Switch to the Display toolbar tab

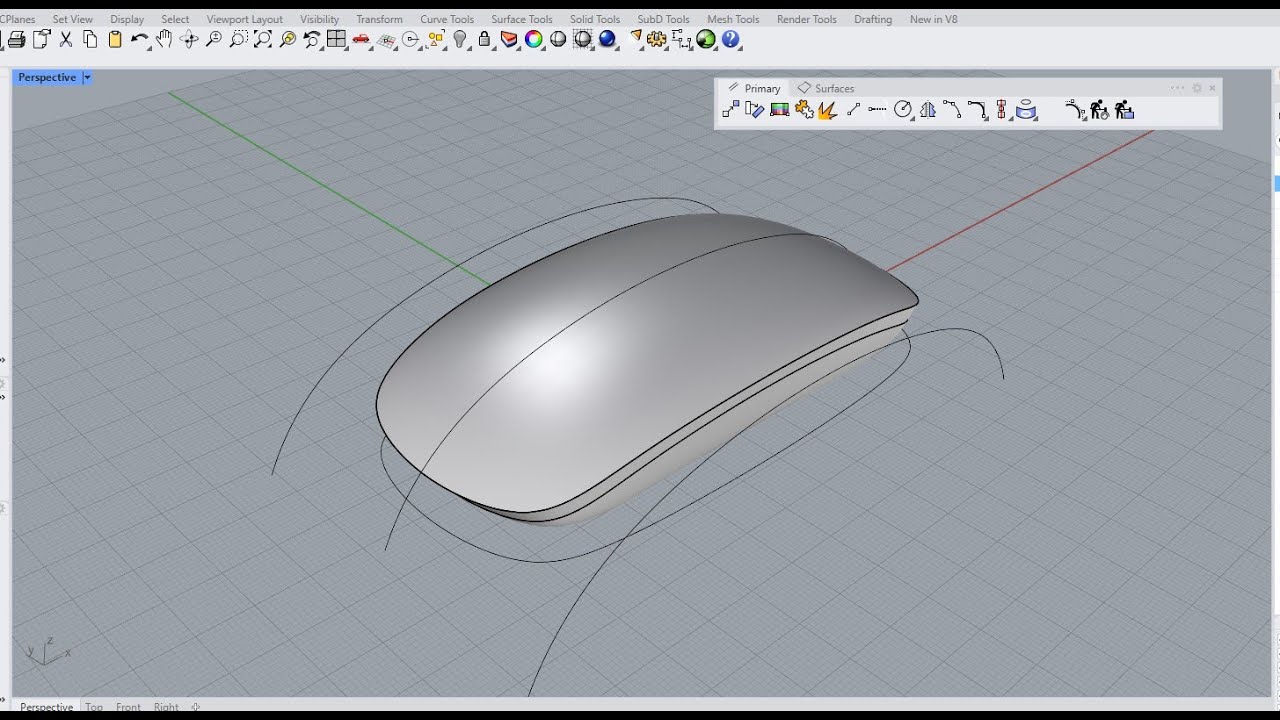tap(127, 19)
